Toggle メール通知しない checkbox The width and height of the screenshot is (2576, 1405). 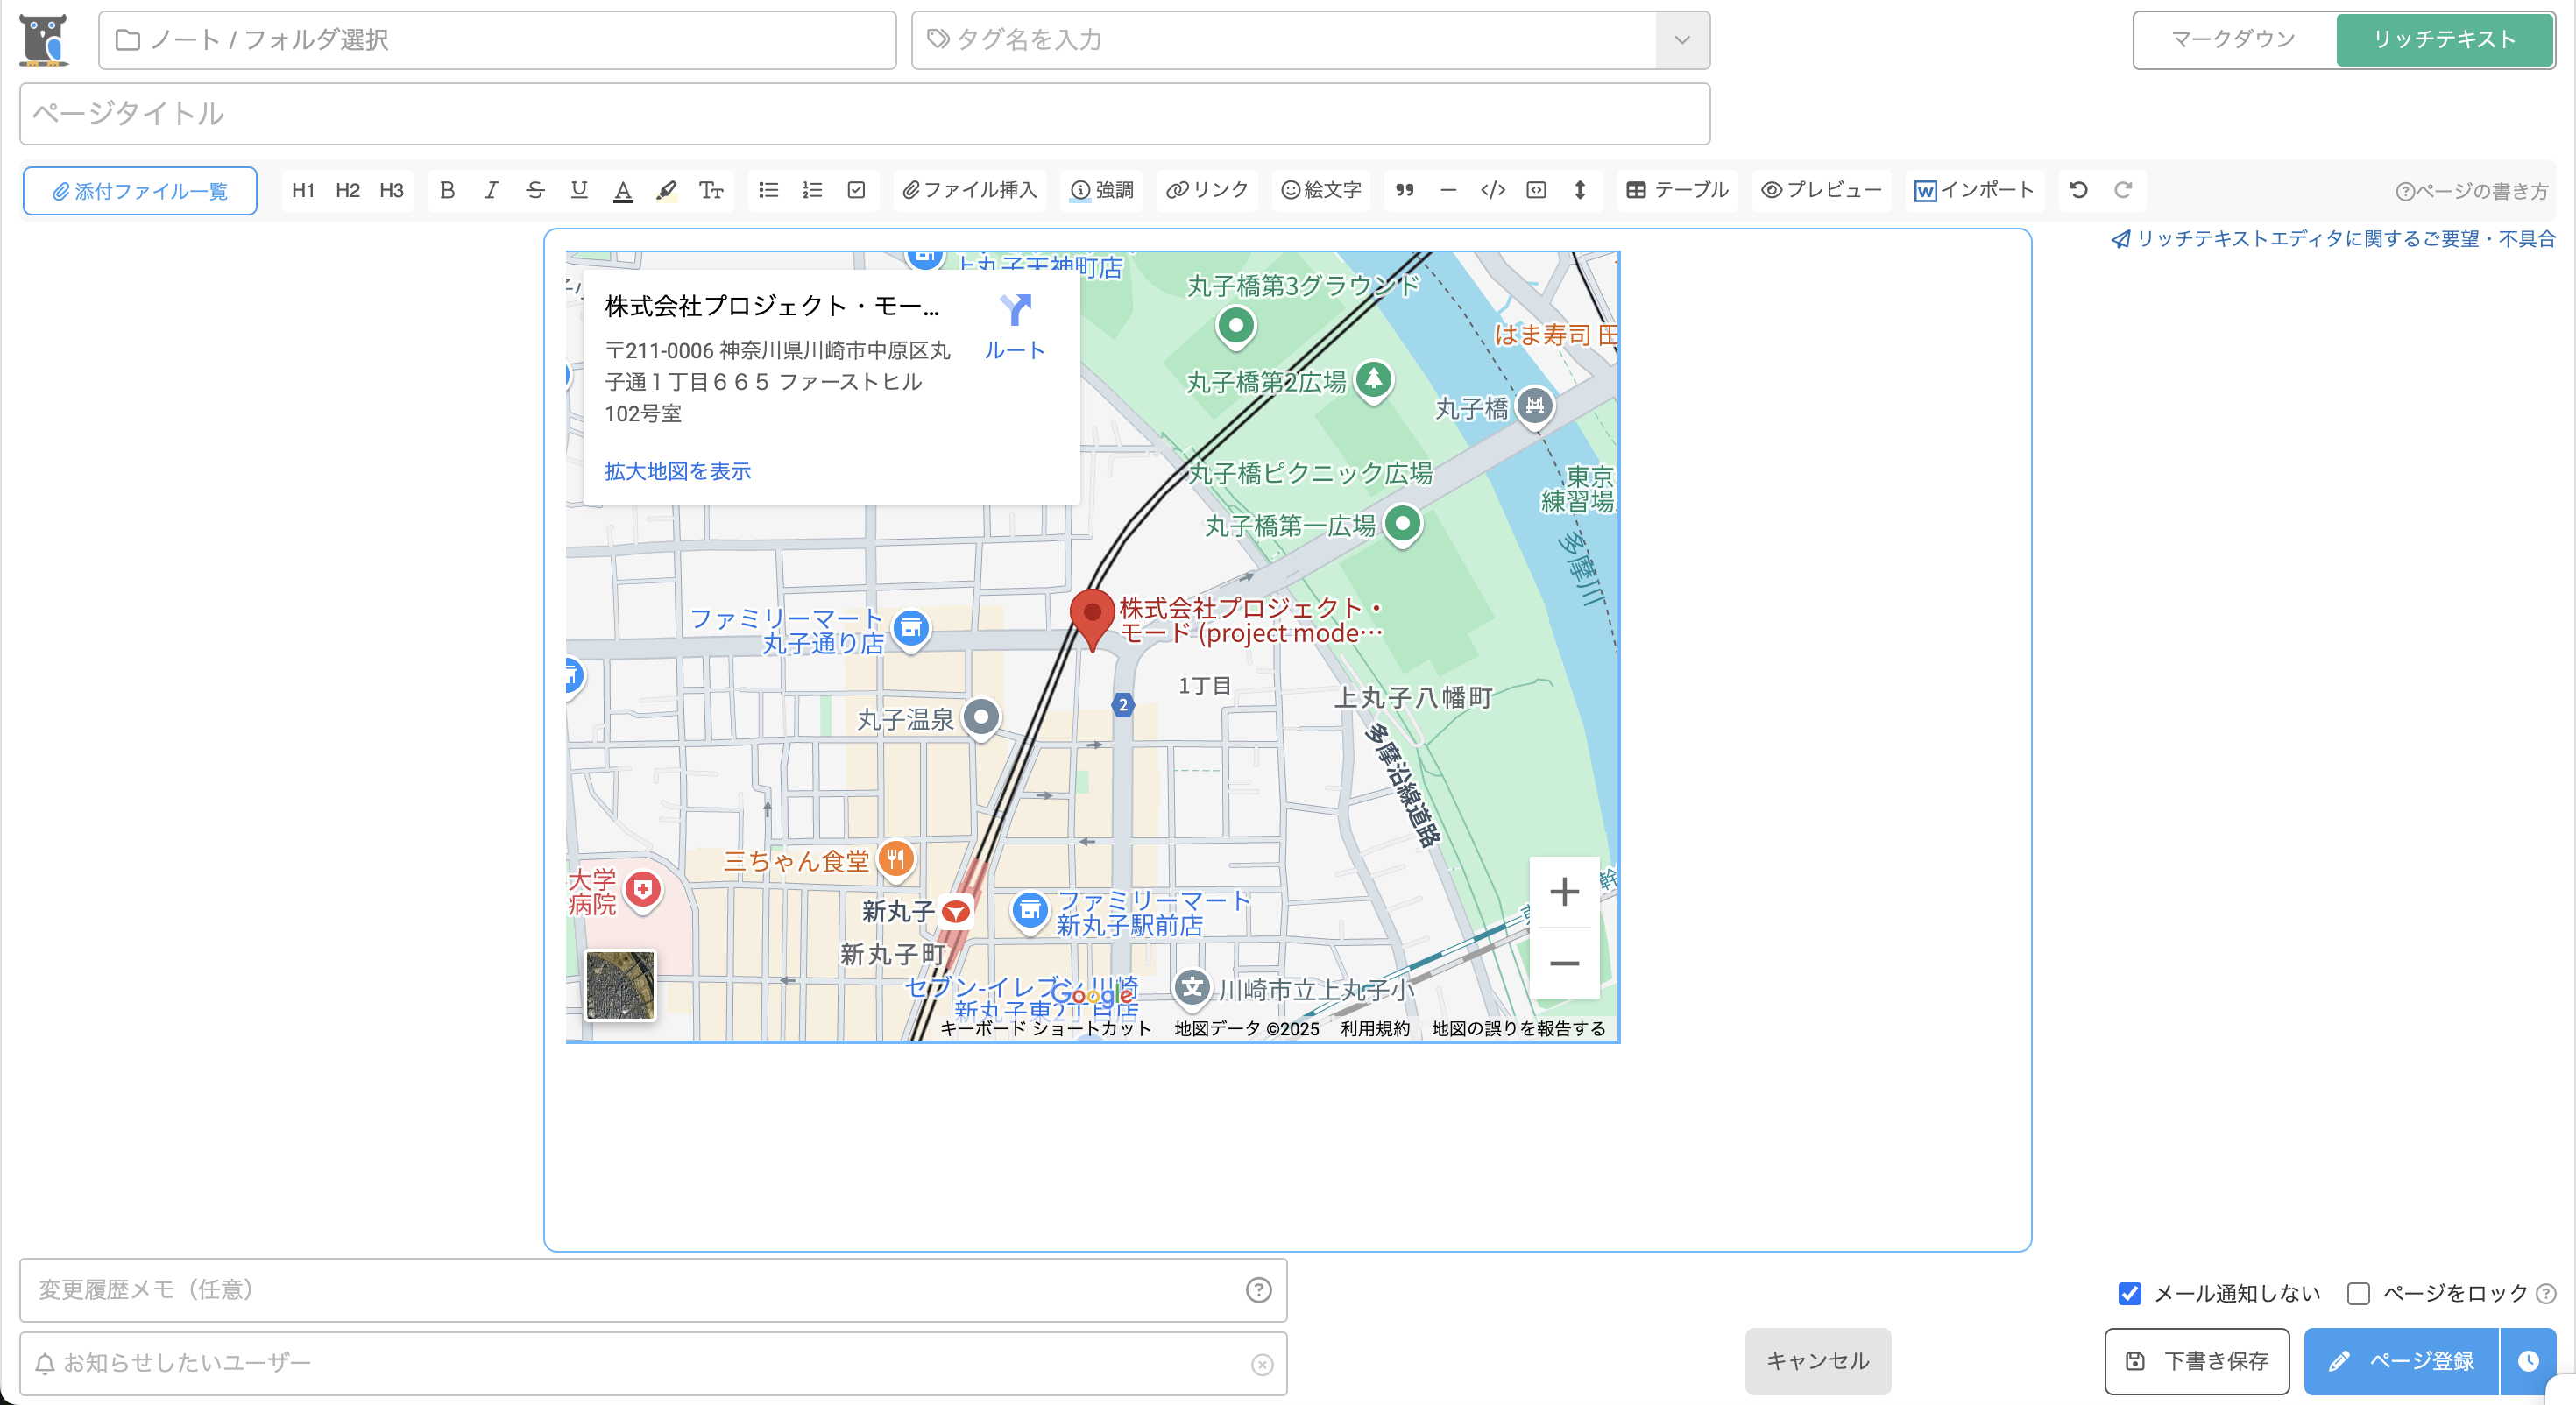coord(2129,1293)
